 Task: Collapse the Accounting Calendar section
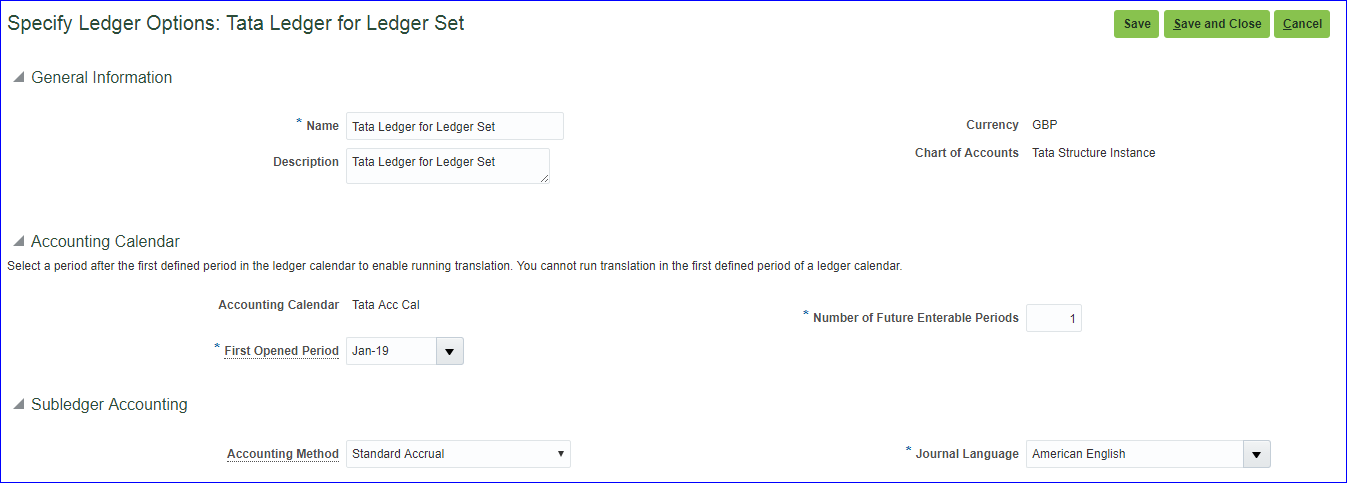pos(18,242)
